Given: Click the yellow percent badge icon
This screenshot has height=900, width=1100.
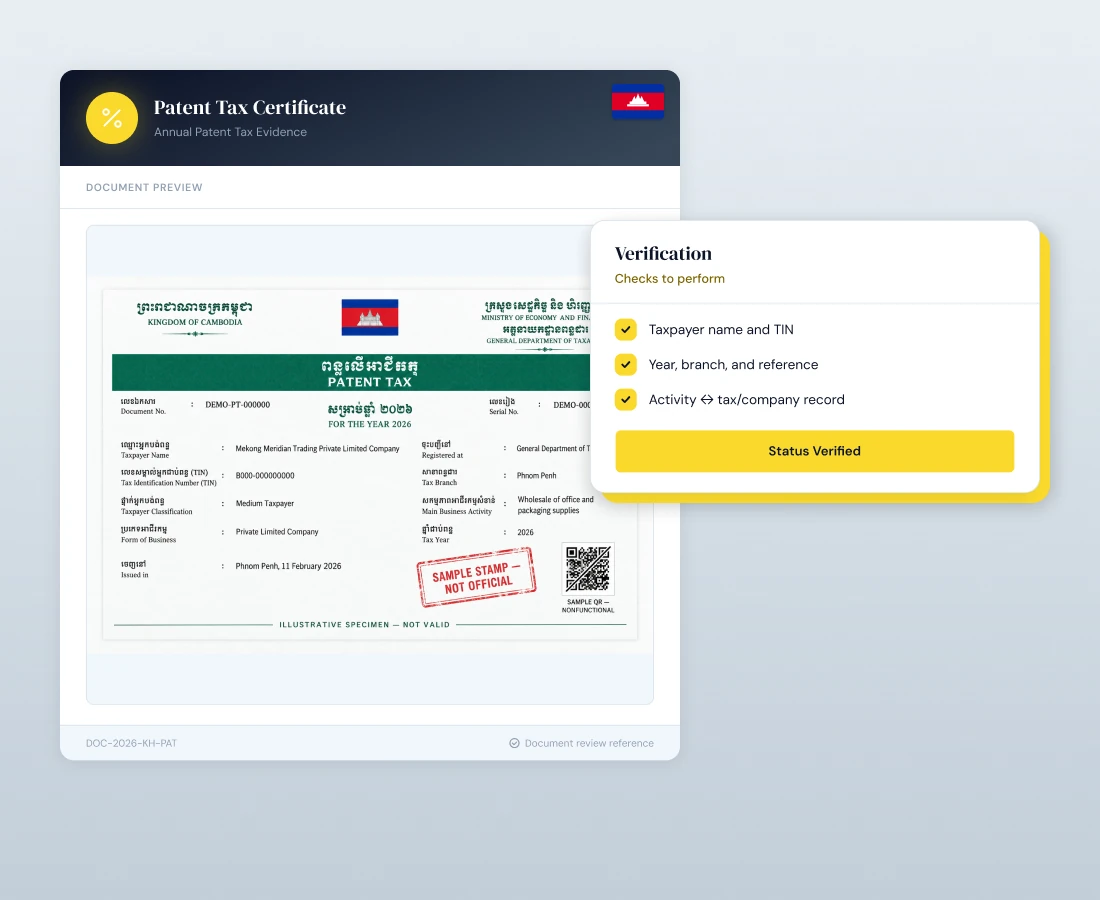Looking at the screenshot, I should pyautogui.click(x=112, y=118).
